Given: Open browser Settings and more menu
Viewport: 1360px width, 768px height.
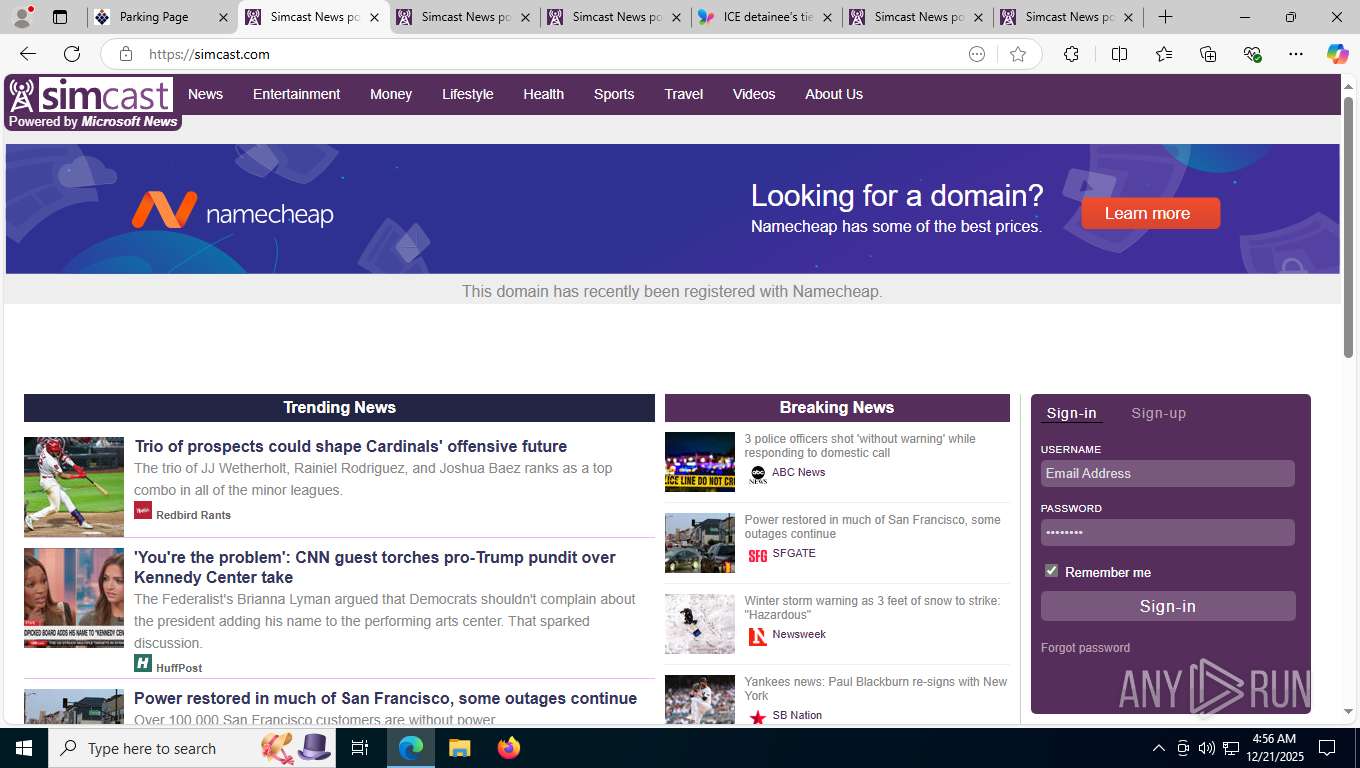Looking at the screenshot, I should click(x=1296, y=54).
